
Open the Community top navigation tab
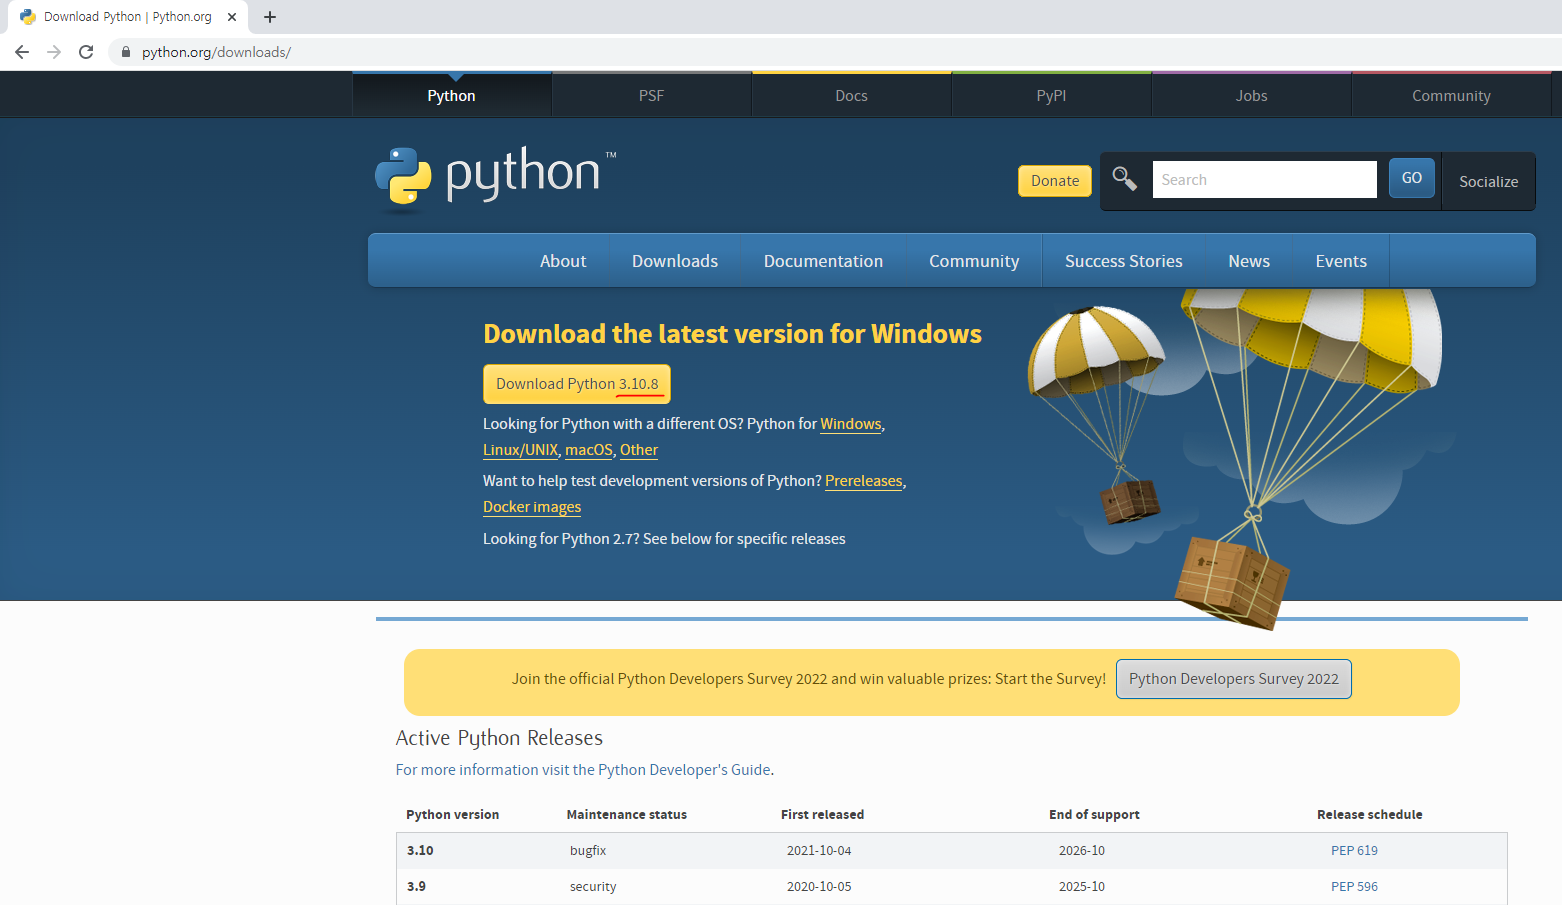[1451, 96]
